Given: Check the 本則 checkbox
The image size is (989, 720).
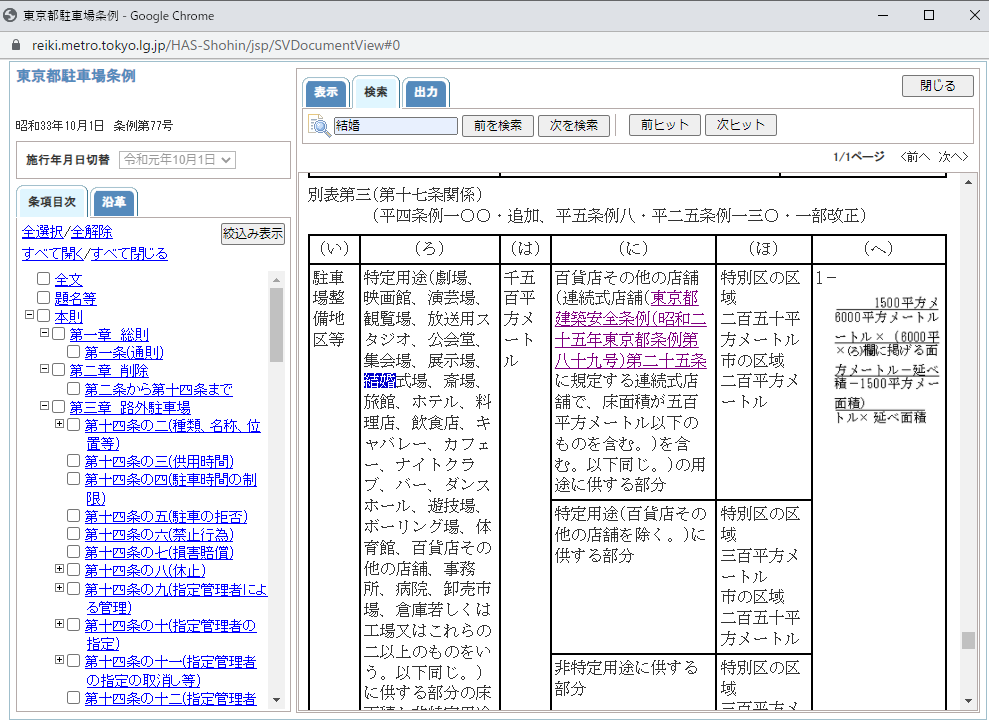Looking at the screenshot, I should point(44,315).
